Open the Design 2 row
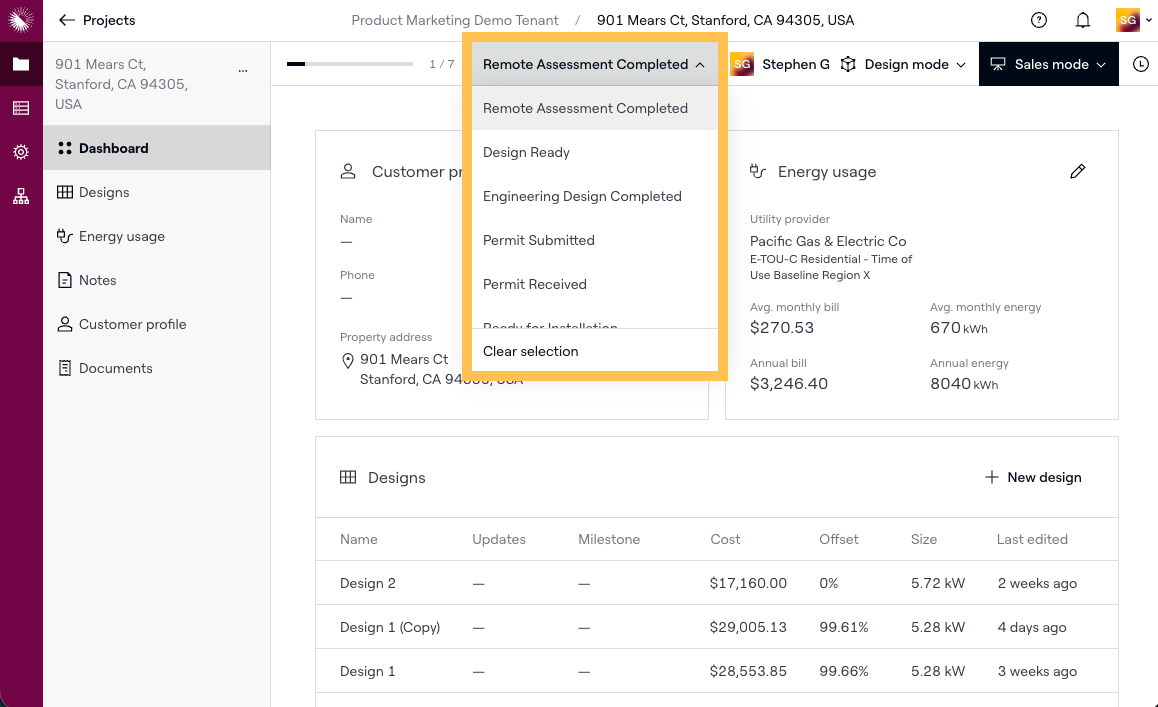Viewport: 1158px width, 707px height. (x=716, y=583)
